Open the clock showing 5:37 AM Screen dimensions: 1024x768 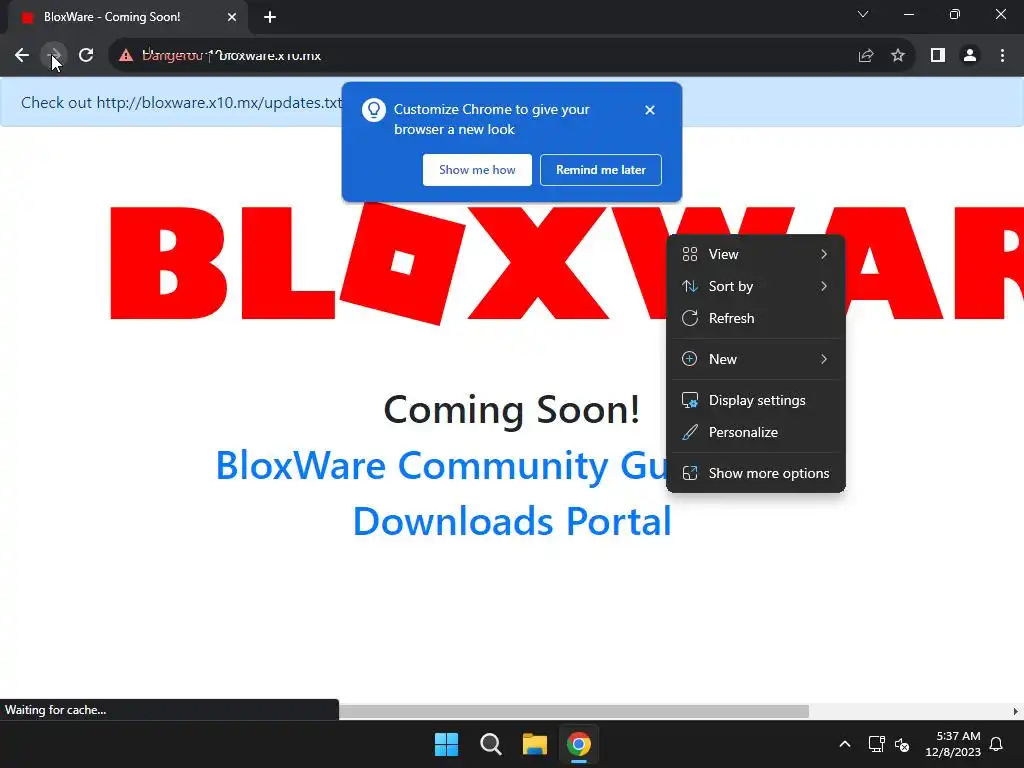click(953, 744)
